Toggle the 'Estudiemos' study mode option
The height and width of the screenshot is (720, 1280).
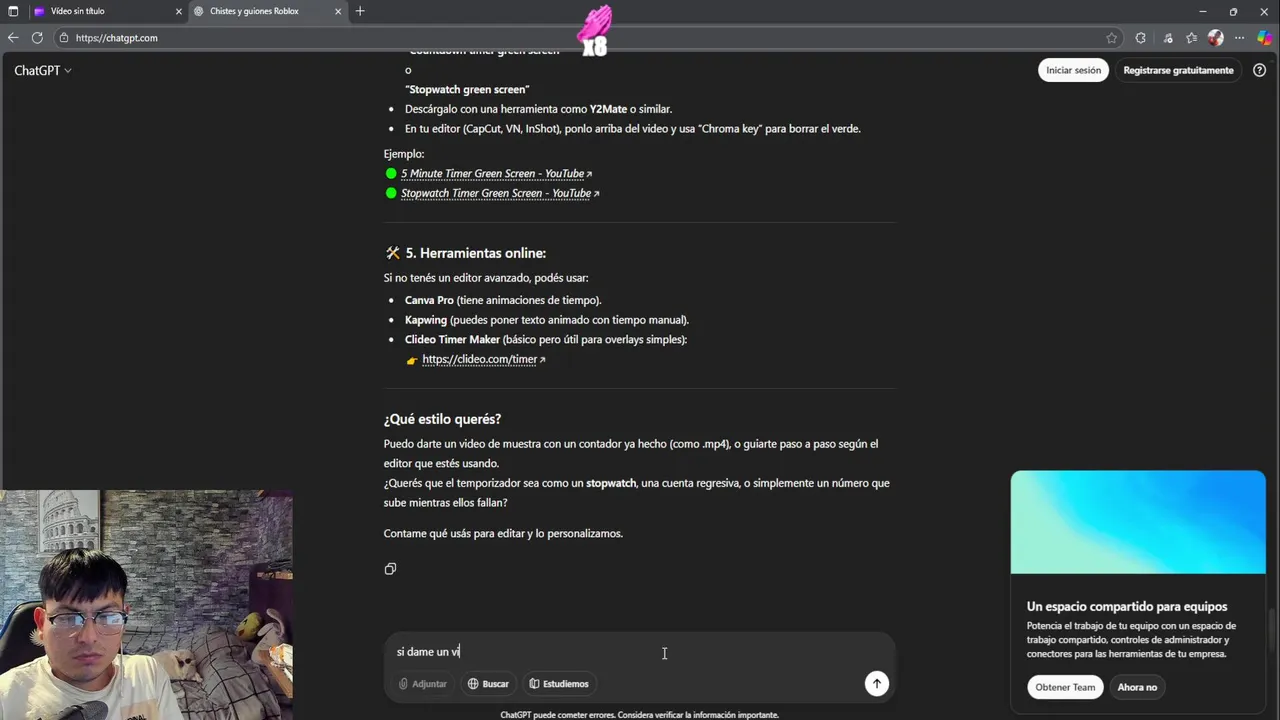[559, 684]
